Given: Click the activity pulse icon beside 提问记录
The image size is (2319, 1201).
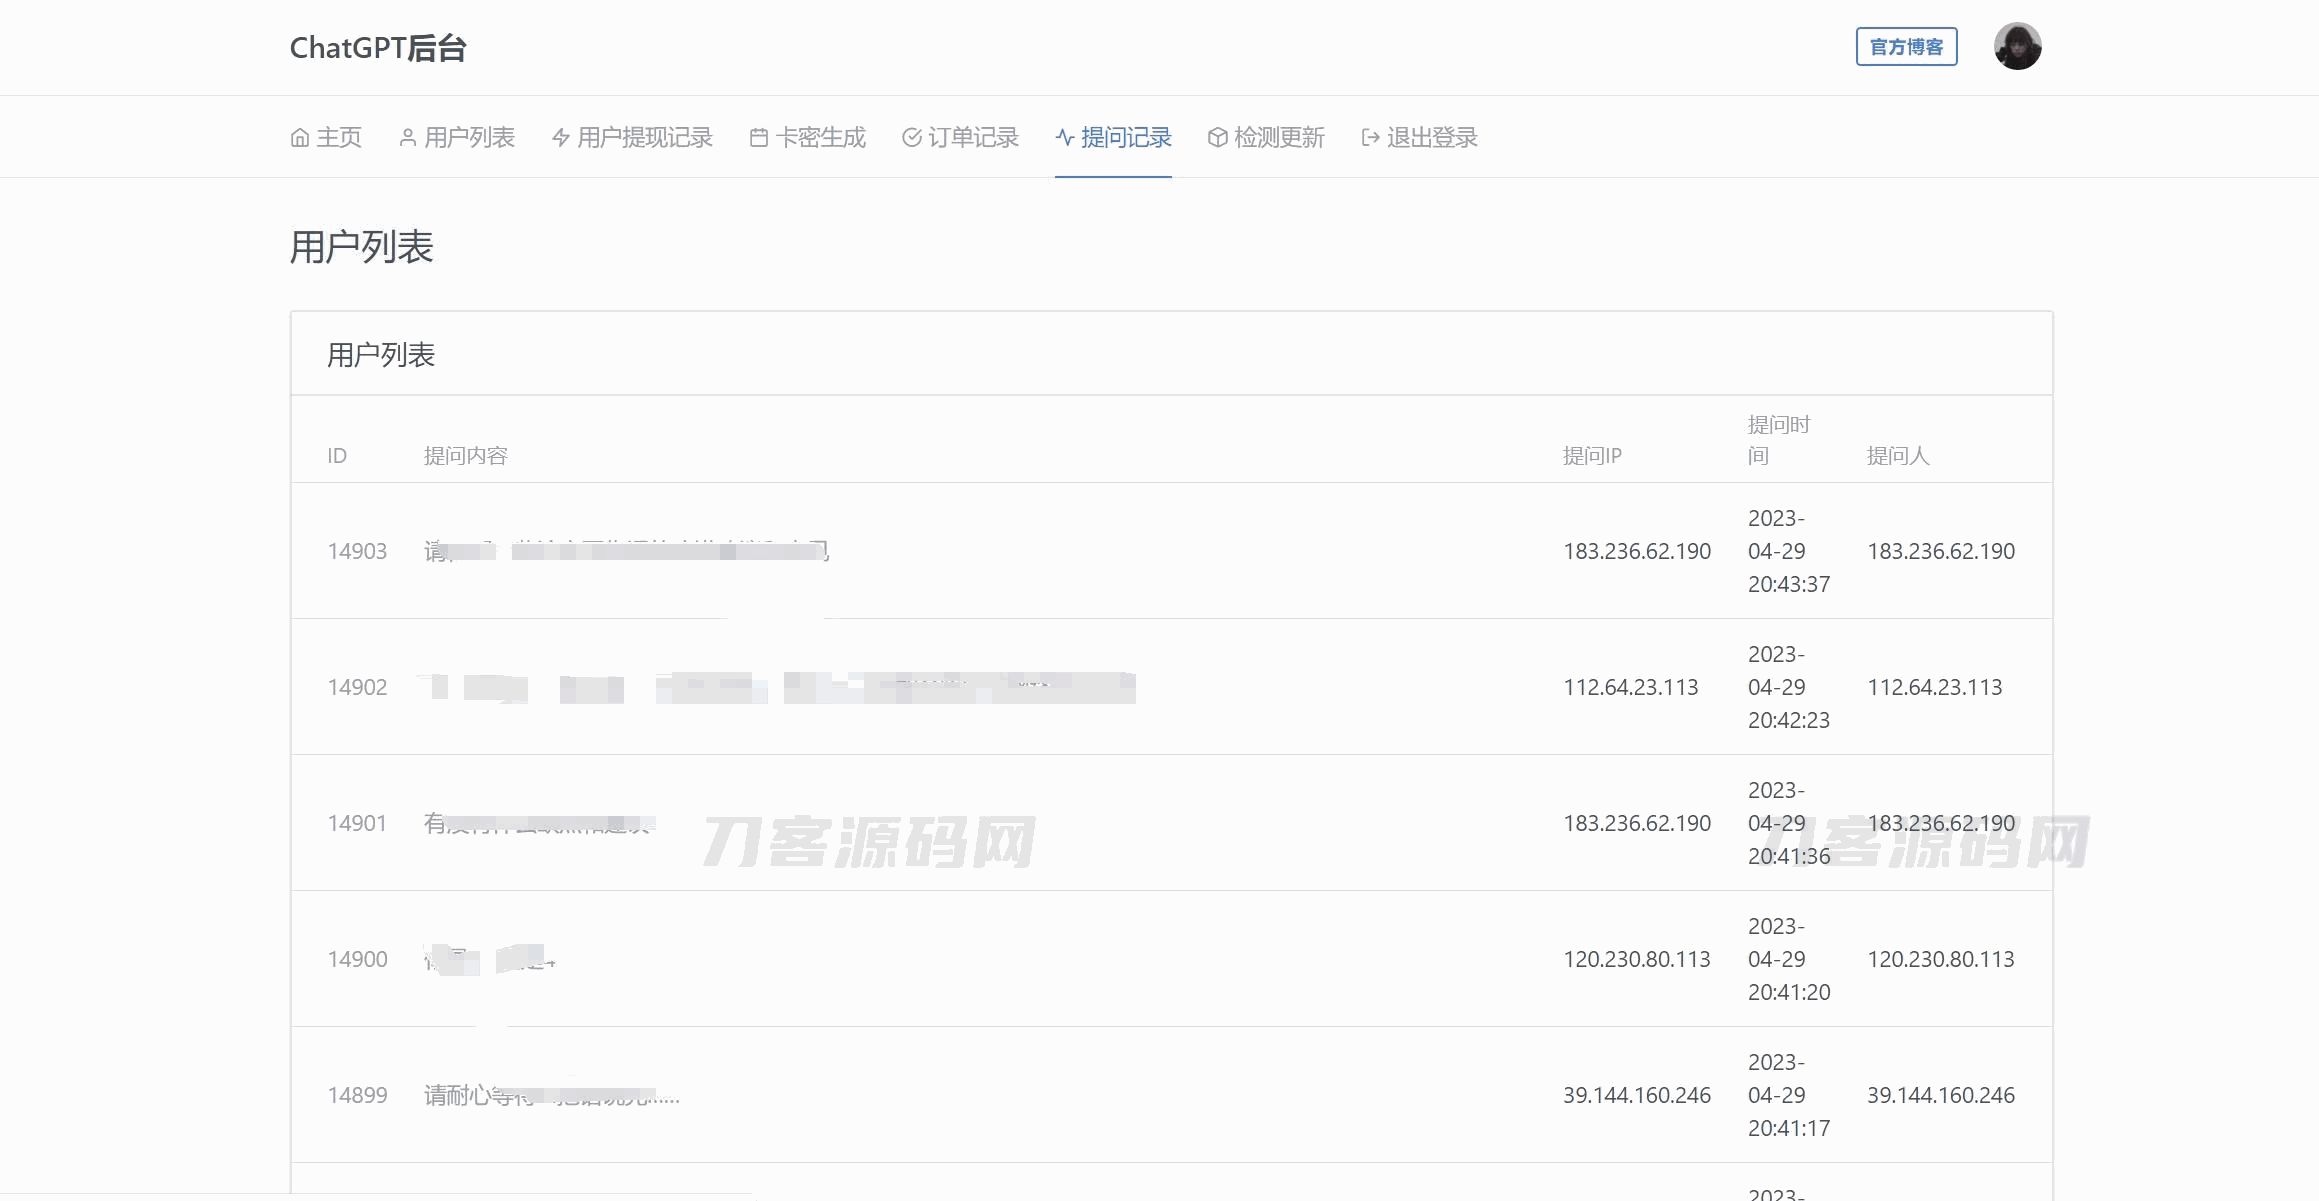Looking at the screenshot, I should [1065, 138].
